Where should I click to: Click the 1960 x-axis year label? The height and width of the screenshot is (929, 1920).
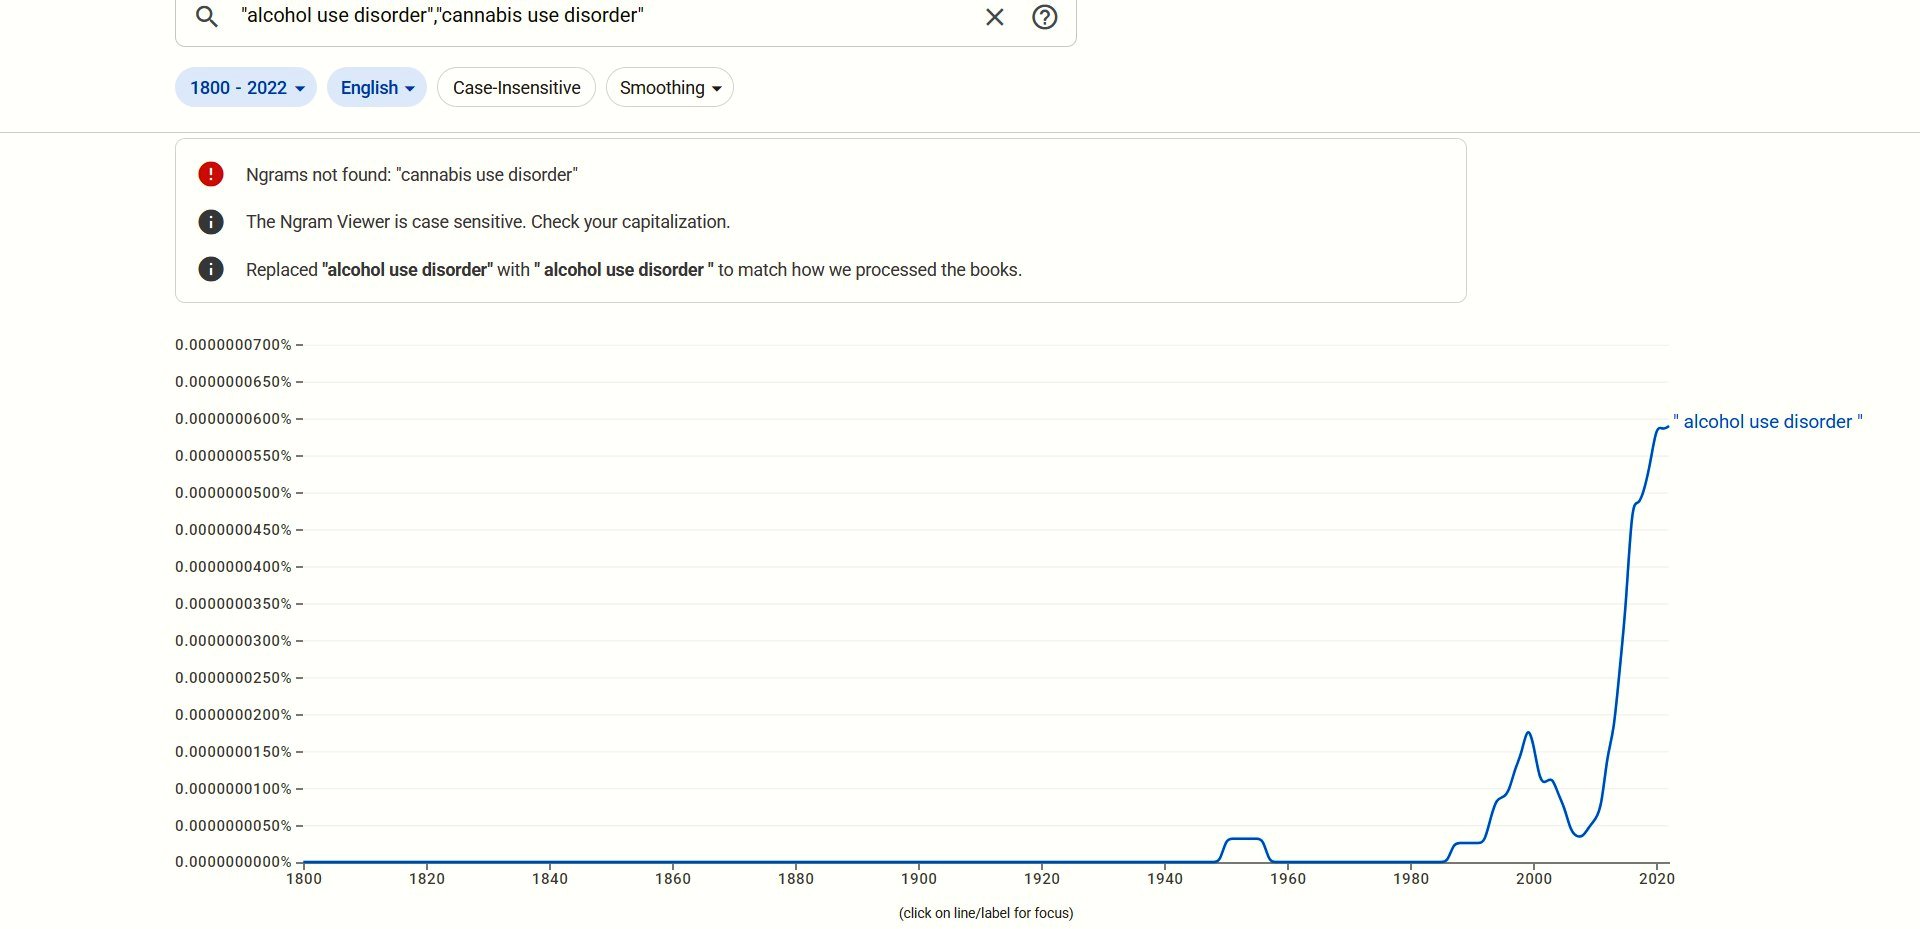point(1288,879)
